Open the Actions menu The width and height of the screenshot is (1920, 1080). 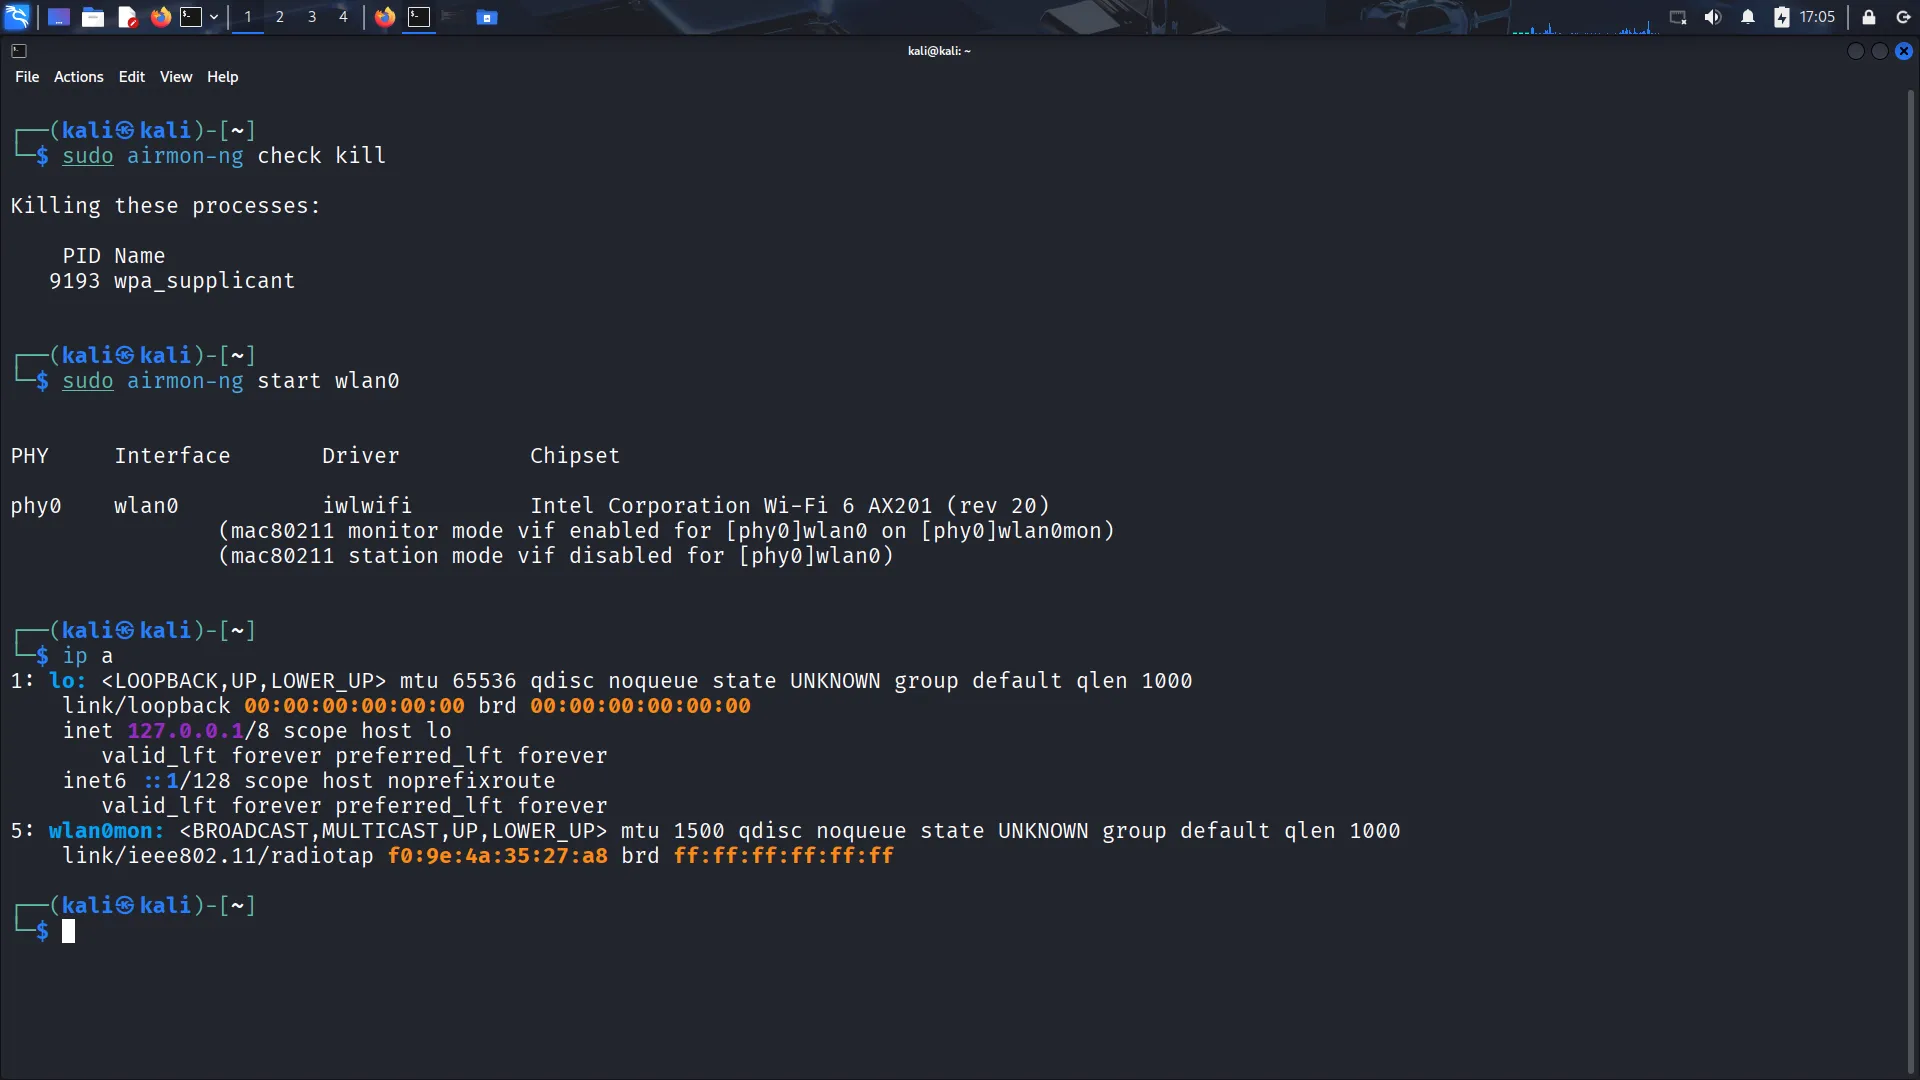coord(78,77)
